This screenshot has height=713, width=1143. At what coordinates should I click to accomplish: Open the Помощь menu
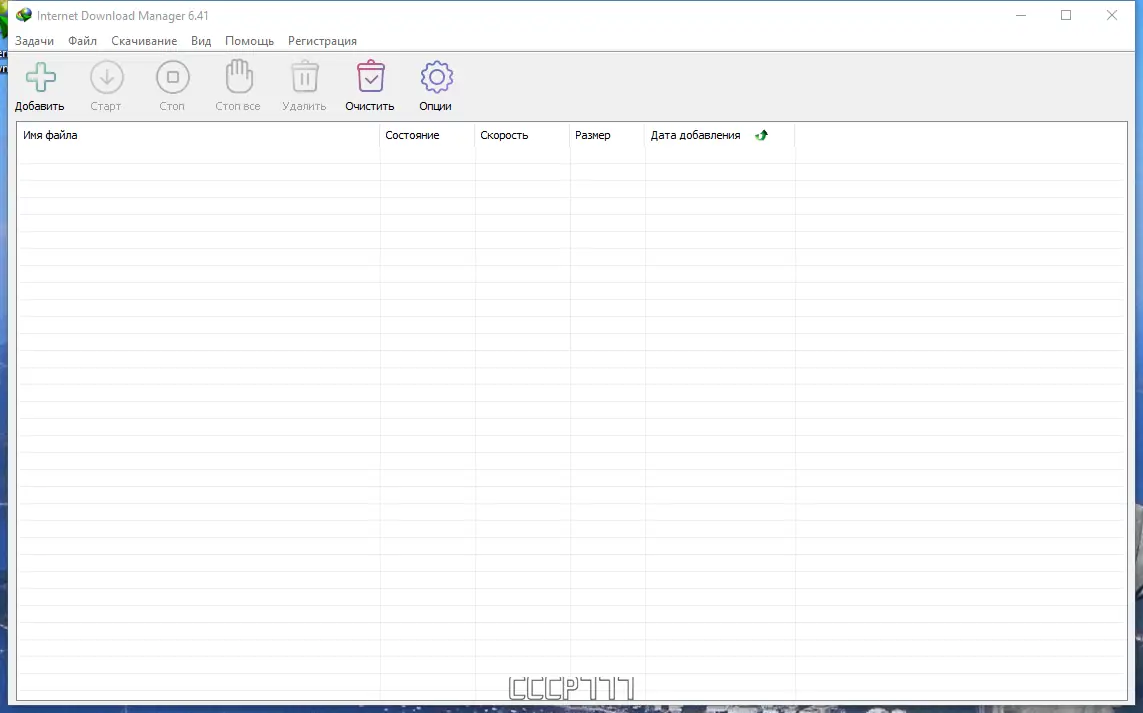coord(249,41)
